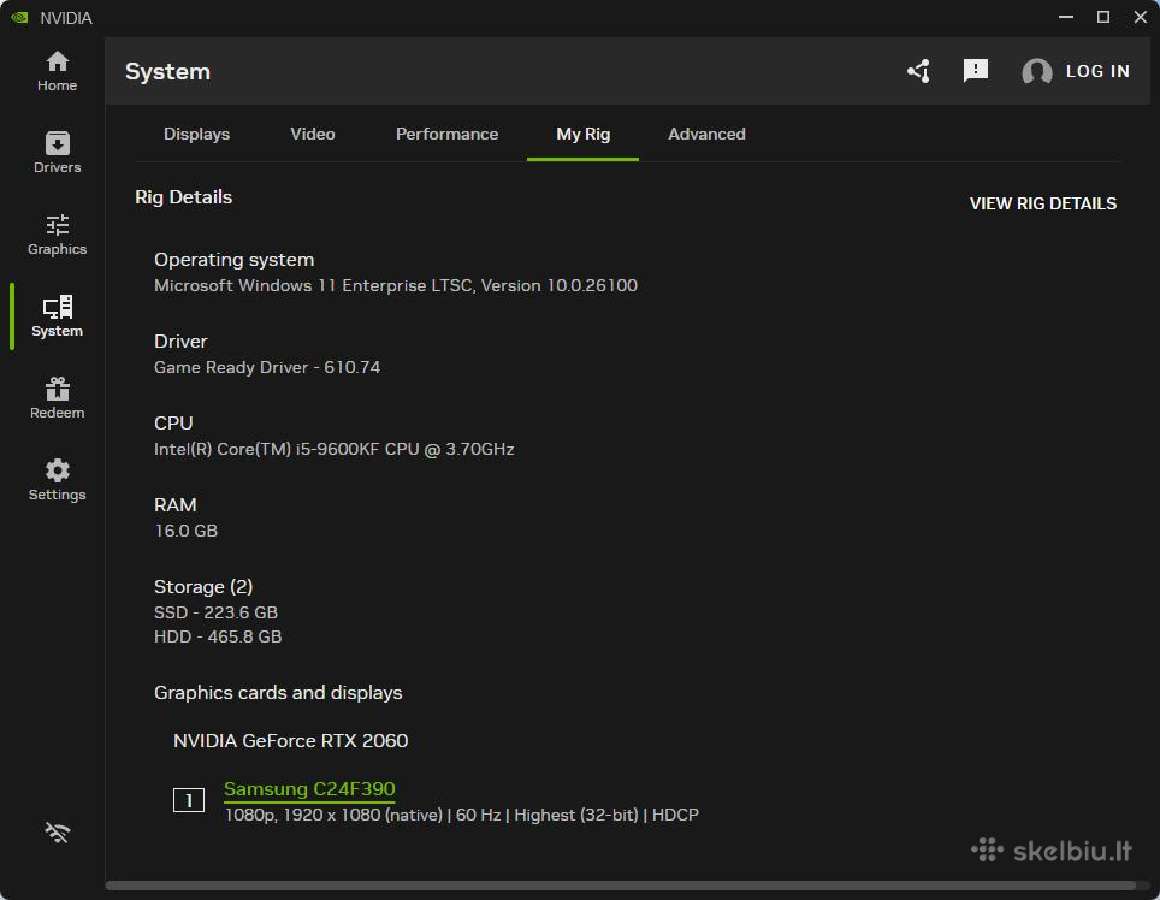Click the RAM label
Screen dimensions: 1160x900
point(175,504)
